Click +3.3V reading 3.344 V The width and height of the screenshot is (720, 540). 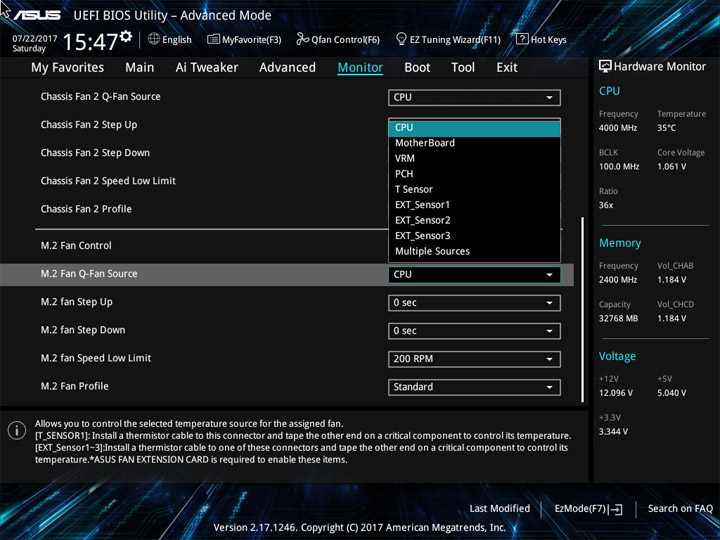(613, 432)
